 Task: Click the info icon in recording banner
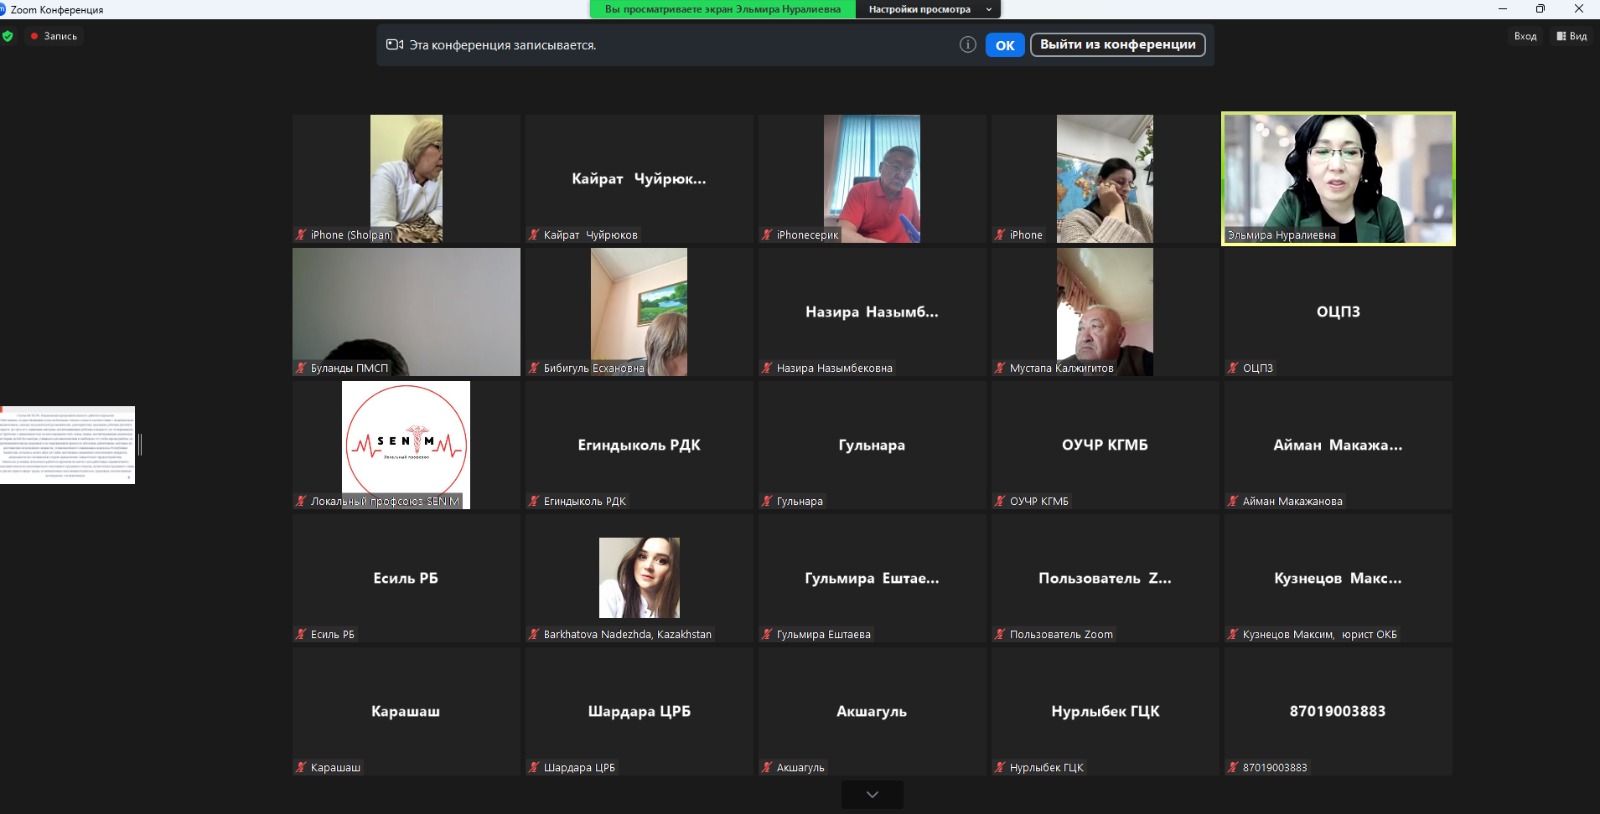tap(967, 45)
